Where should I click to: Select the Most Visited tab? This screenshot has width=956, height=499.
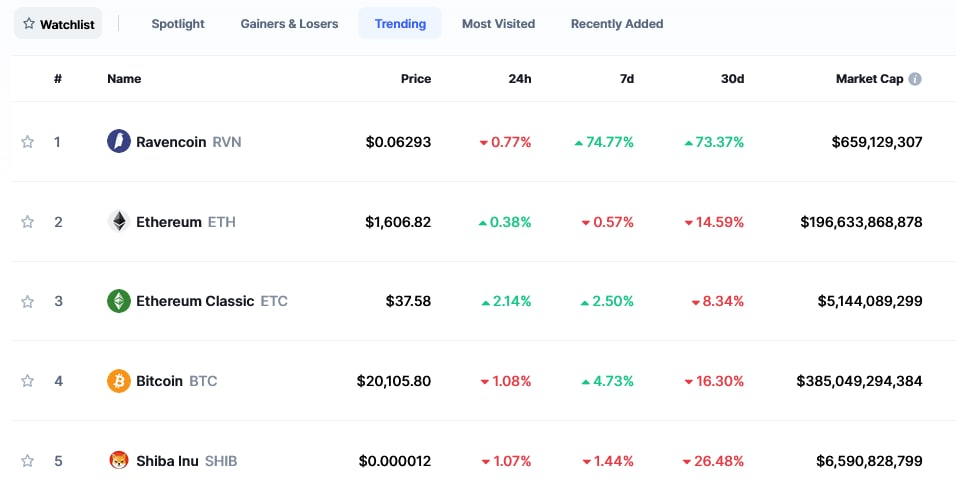pos(498,23)
